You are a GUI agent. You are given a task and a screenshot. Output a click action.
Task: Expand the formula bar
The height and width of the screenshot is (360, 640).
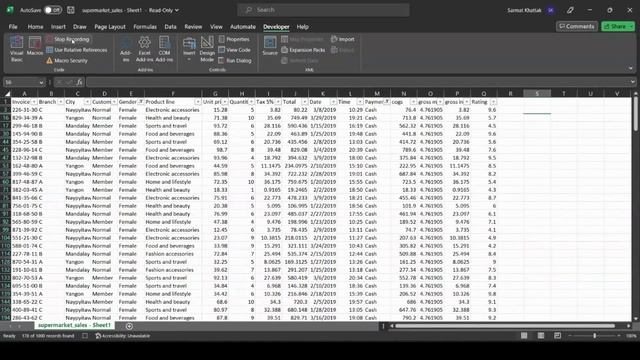[632, 82]
